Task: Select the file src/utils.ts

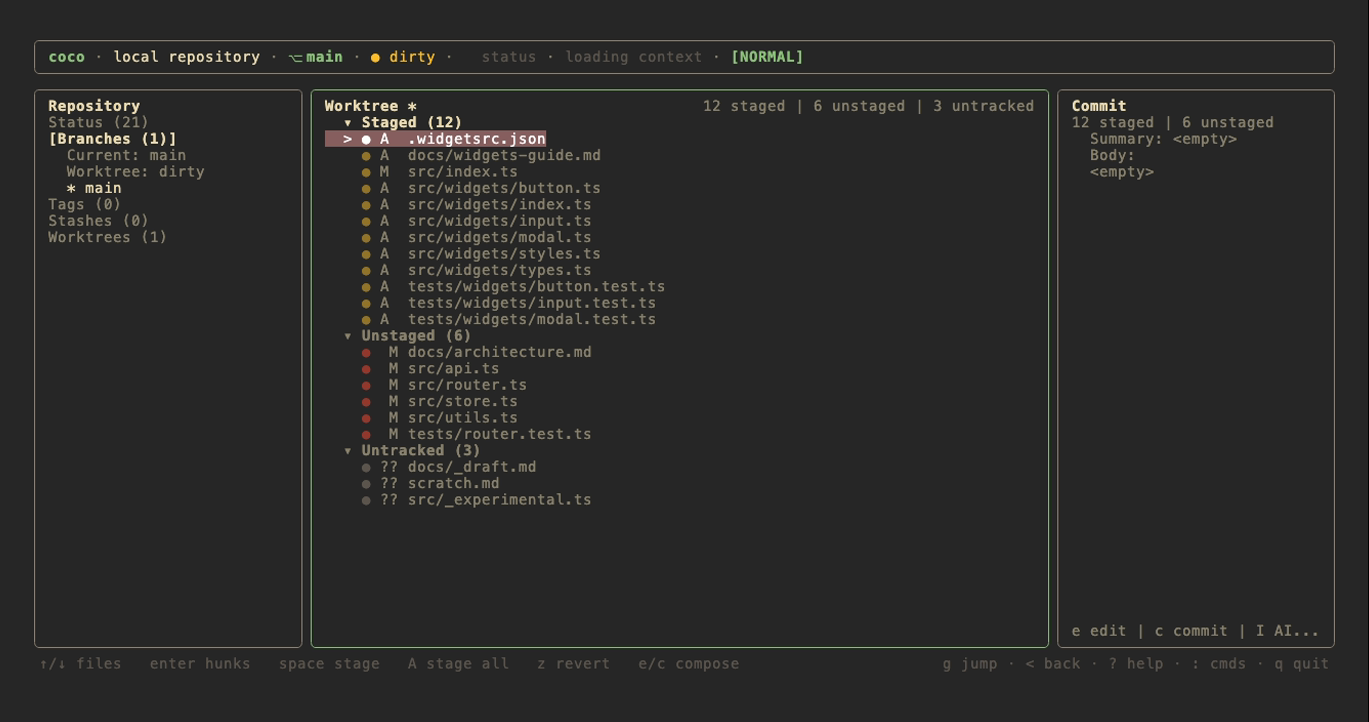Action: pos(463,418)
